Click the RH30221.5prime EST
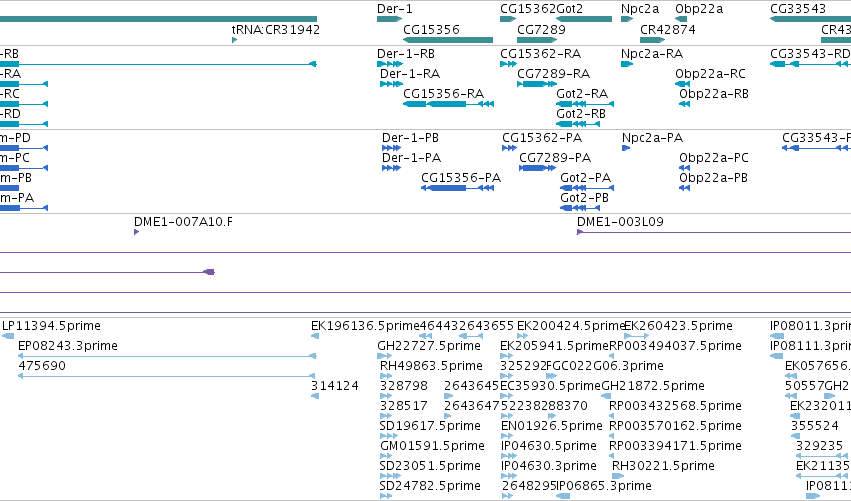This screenshot has height=501, width=851. click(x=618, y=476)
